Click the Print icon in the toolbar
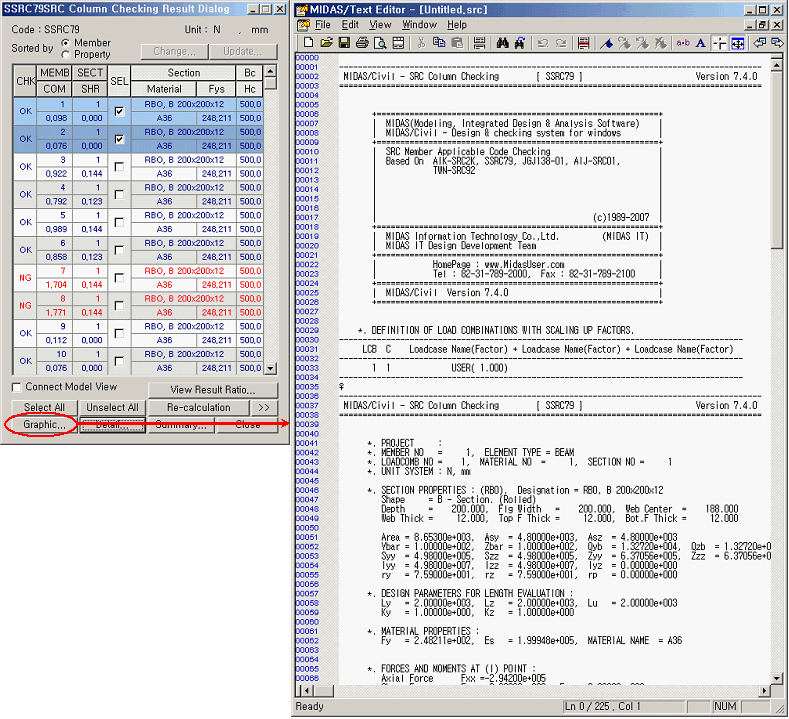 pyautogui.click(x=362, y=43)
